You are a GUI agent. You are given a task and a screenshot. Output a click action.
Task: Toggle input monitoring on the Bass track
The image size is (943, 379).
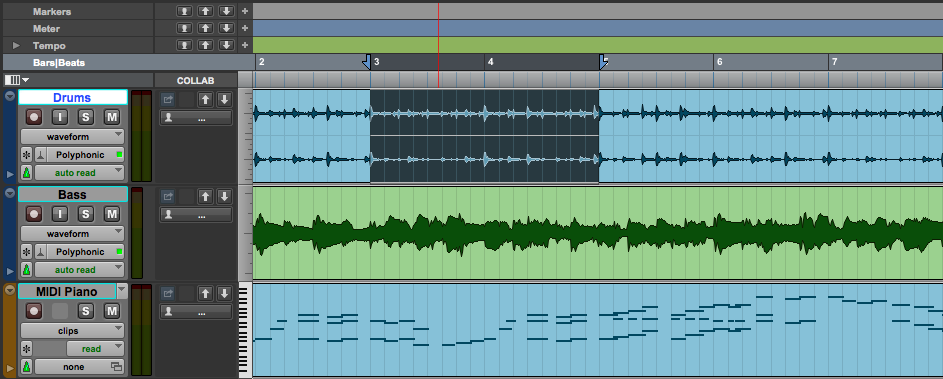pos(60,214)
